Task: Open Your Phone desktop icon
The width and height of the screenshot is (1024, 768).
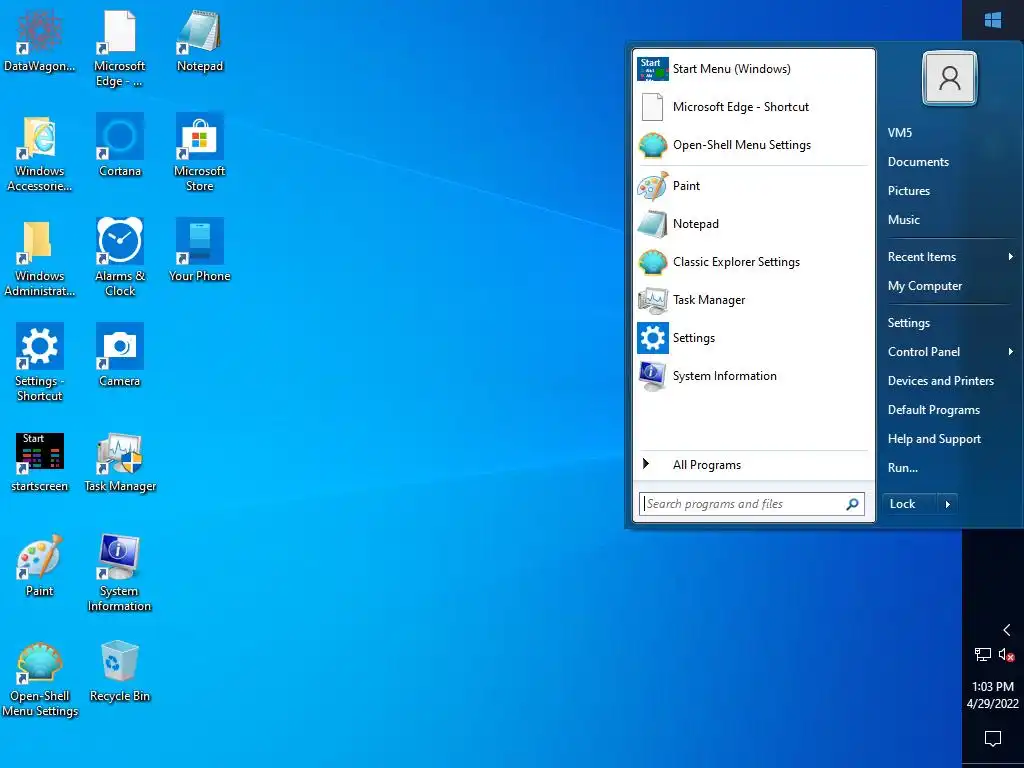Action: pos(200,251)
